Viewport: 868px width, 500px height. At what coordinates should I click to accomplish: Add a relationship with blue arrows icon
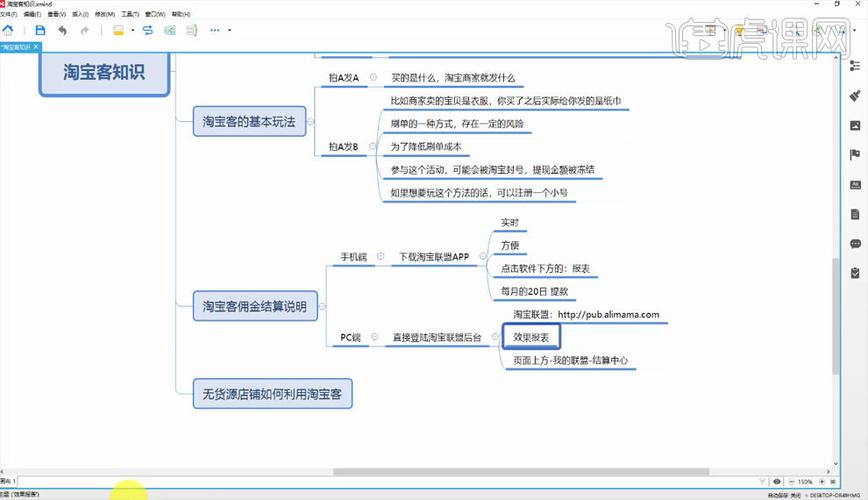(148, 30)
